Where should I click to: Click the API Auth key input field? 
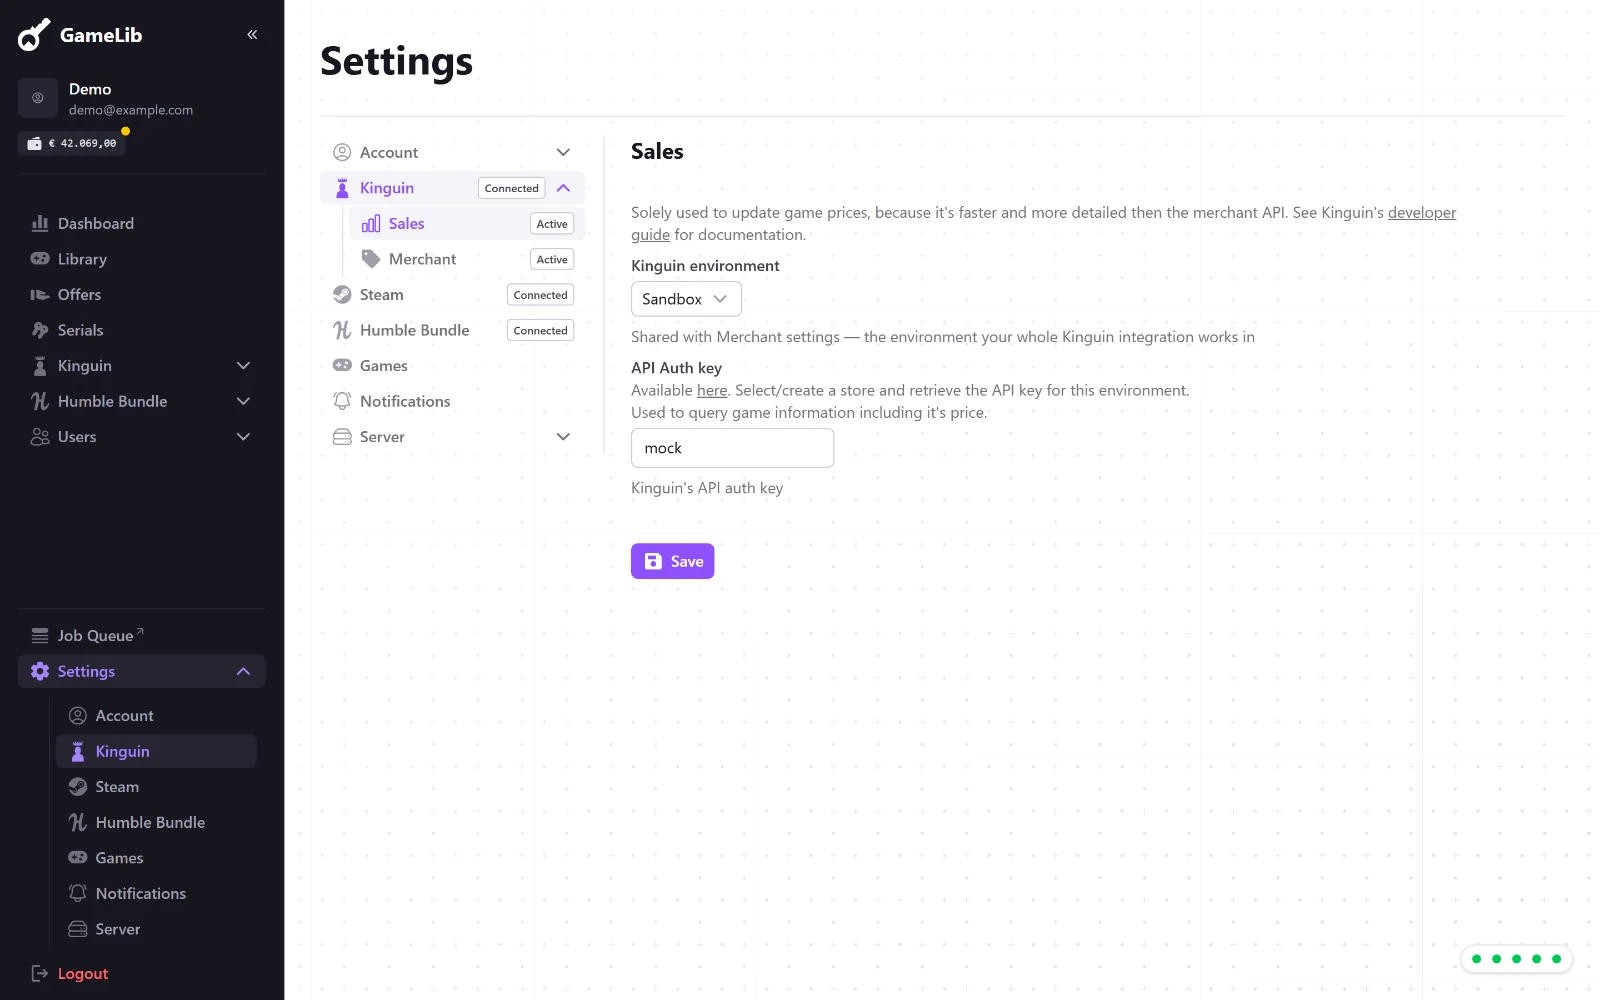[732, 448]
